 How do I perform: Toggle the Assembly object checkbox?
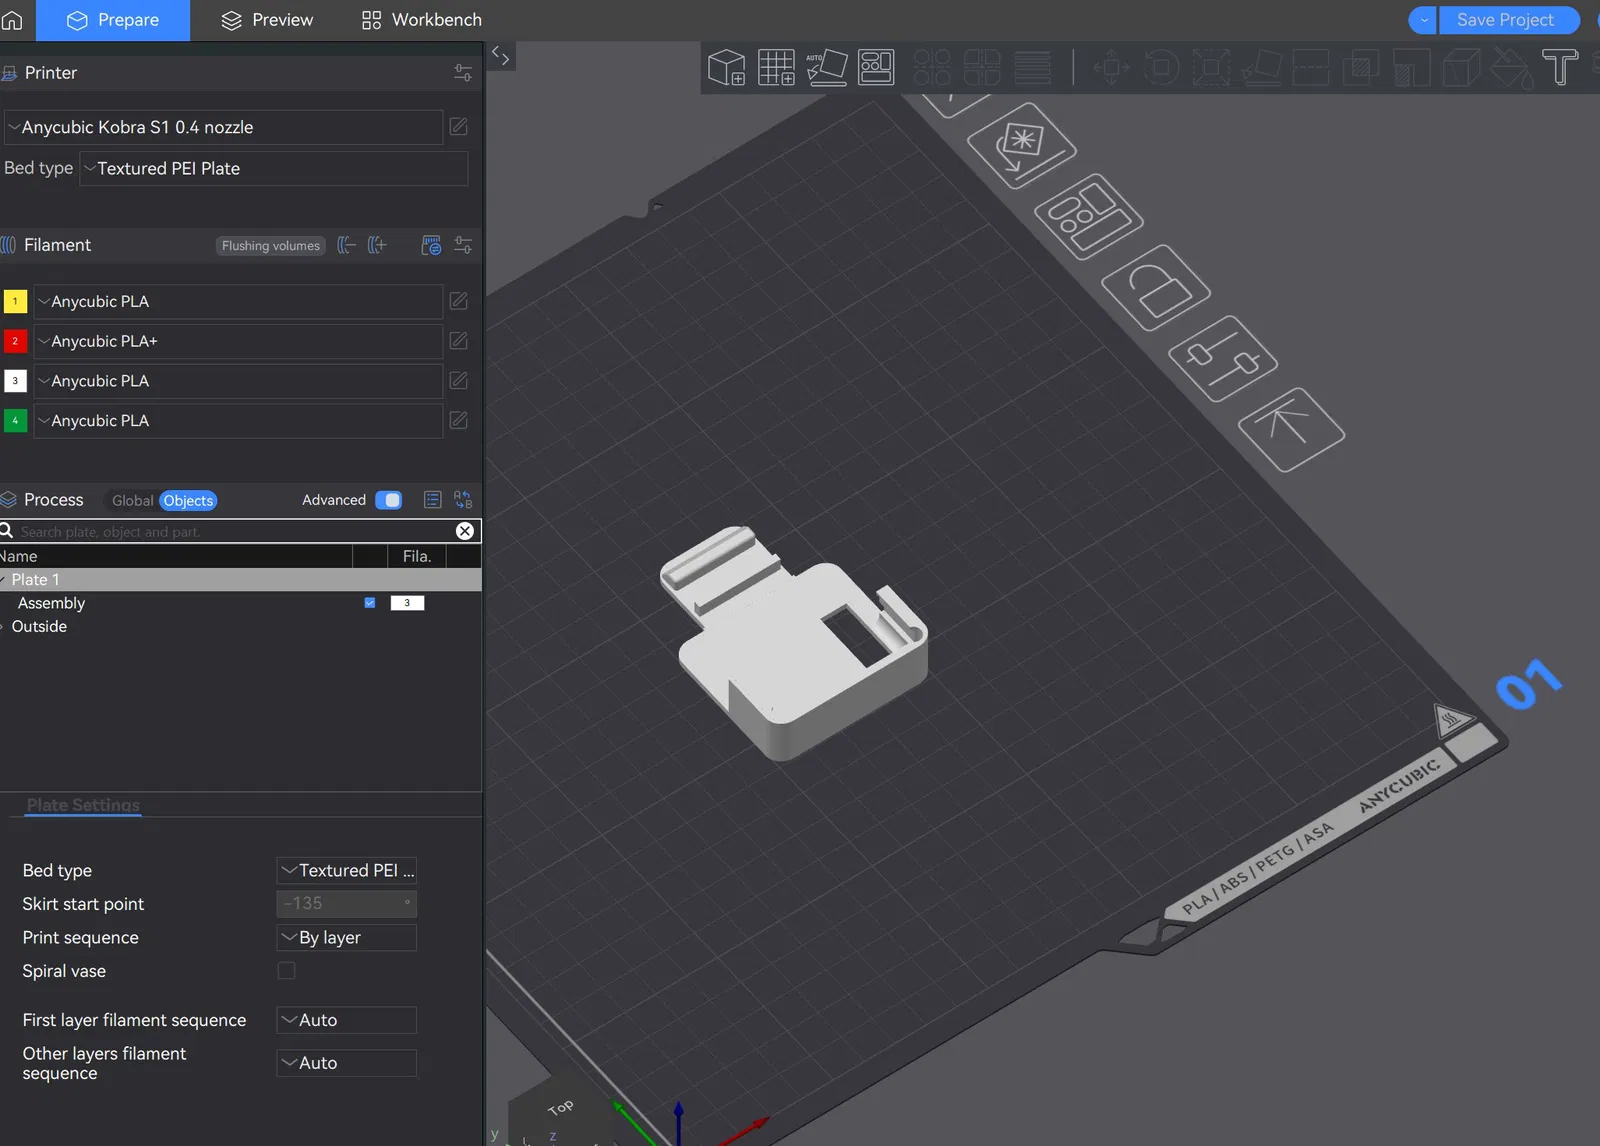(x=370, y=603)
